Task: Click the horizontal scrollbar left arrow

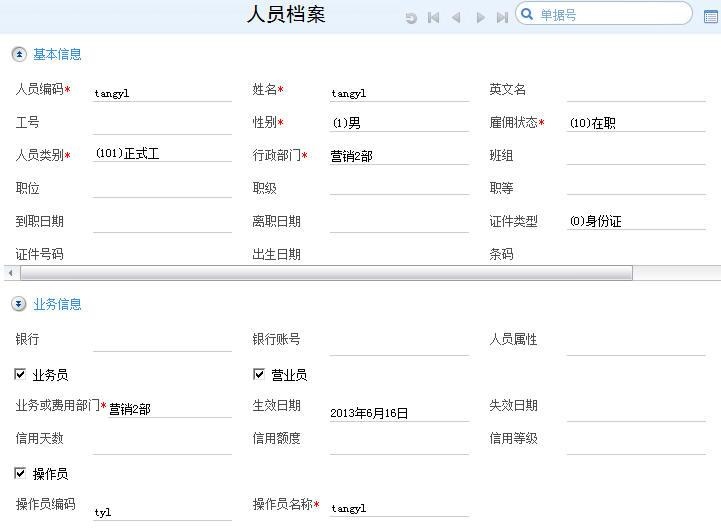Action: pos(11,273)
